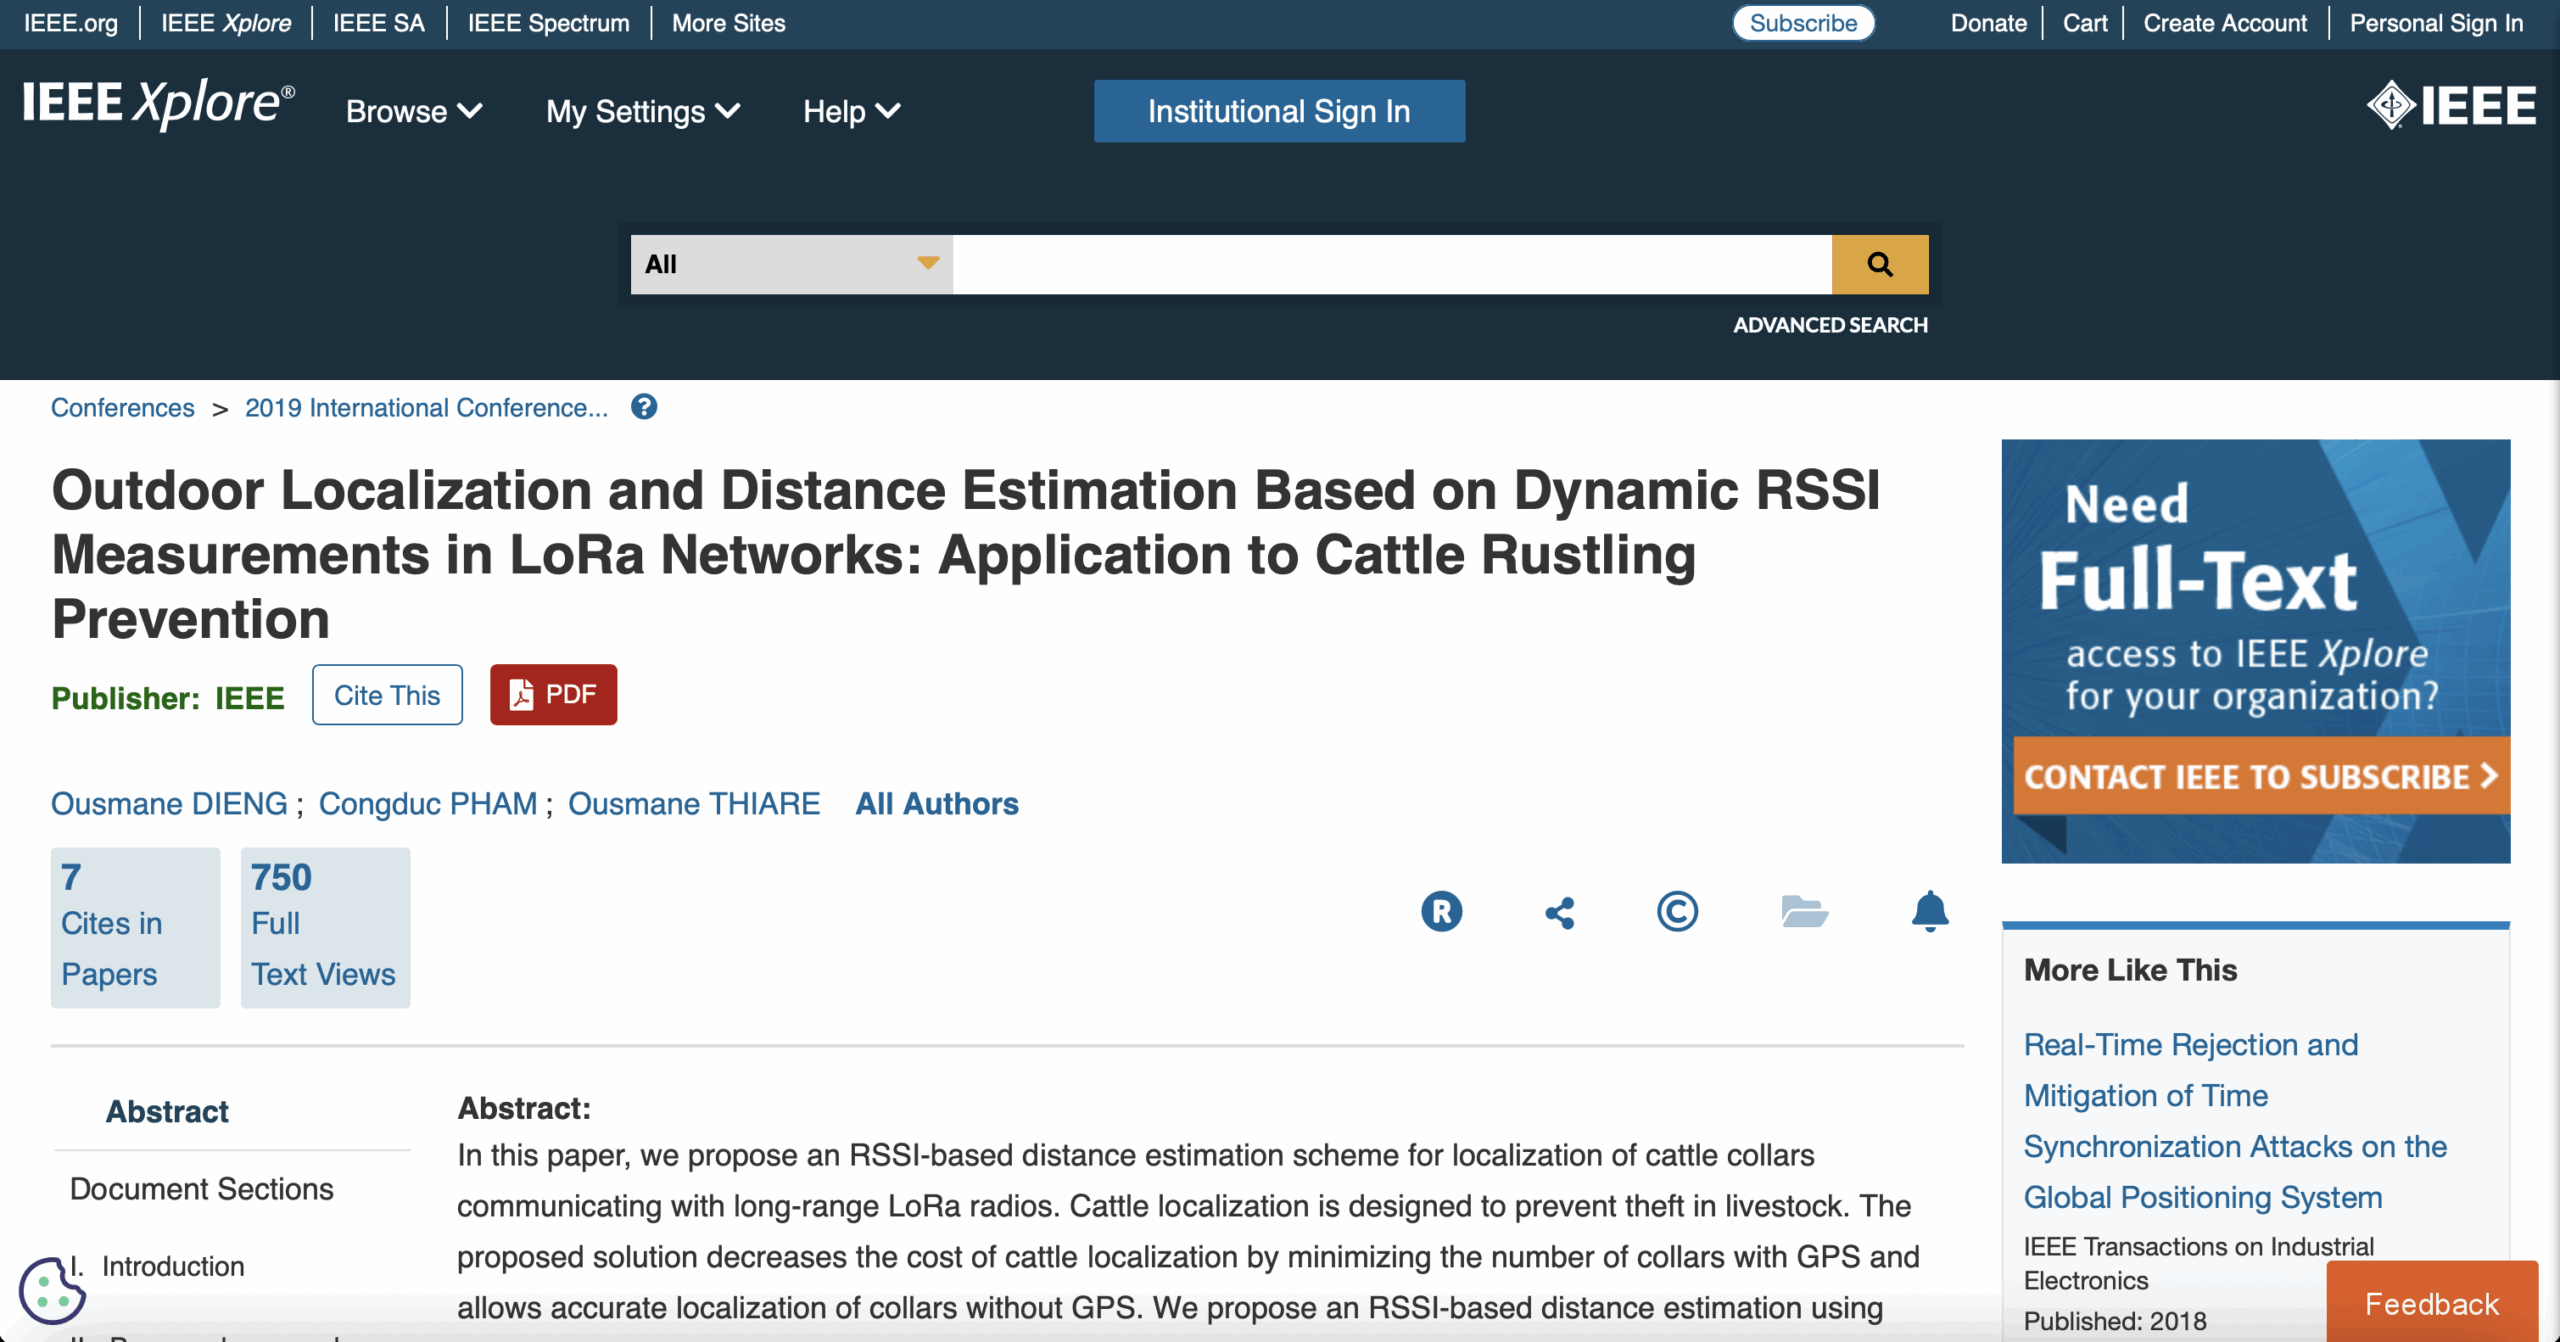The image size is (2560, 1342).
Task: Click the copyright icon
Action: 1677,911
